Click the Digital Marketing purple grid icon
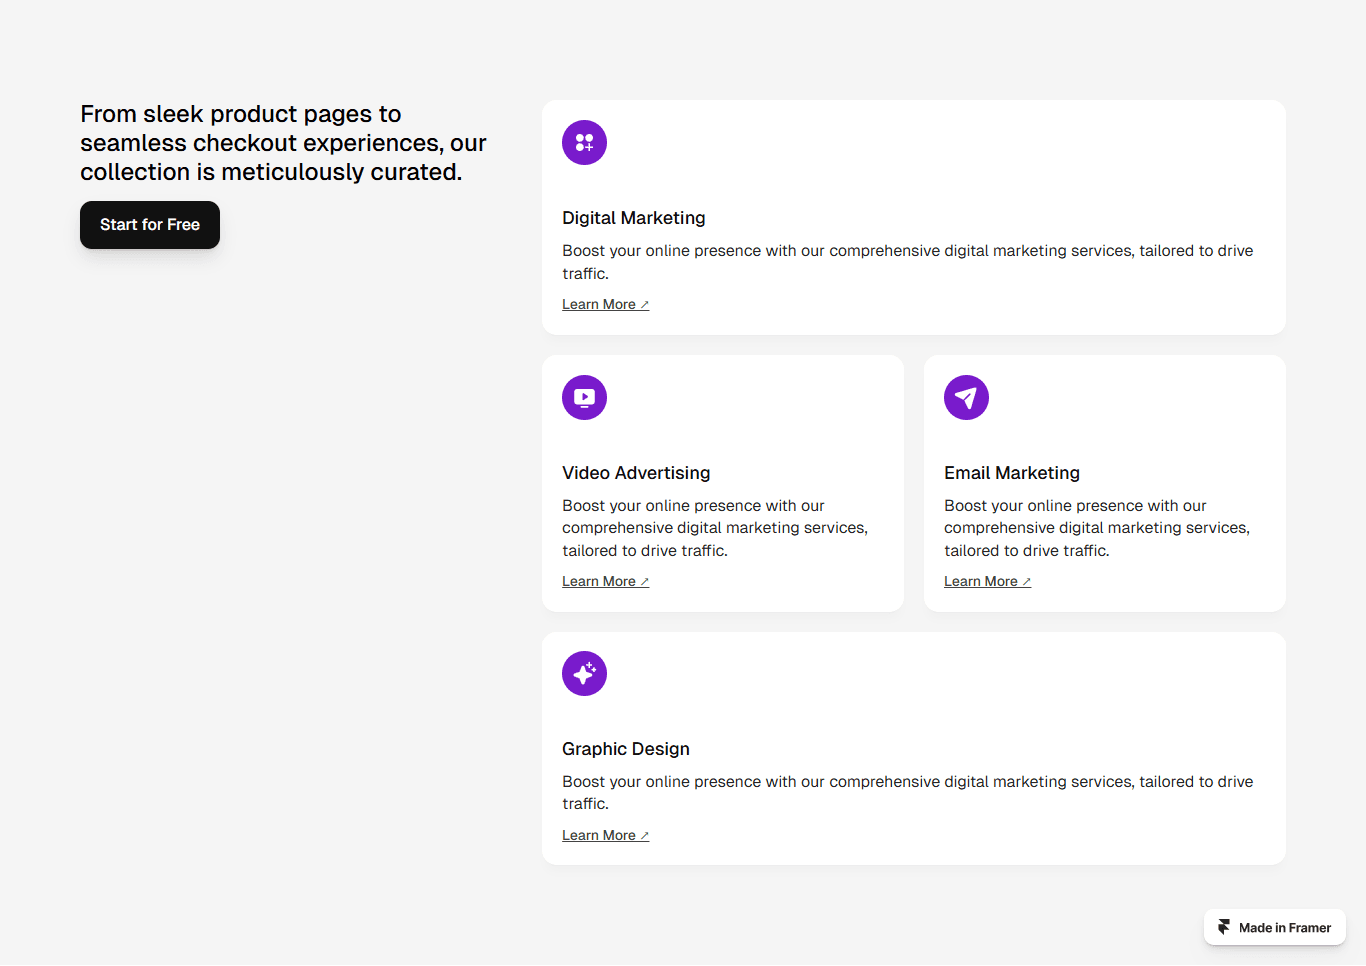 click(584, 143)
